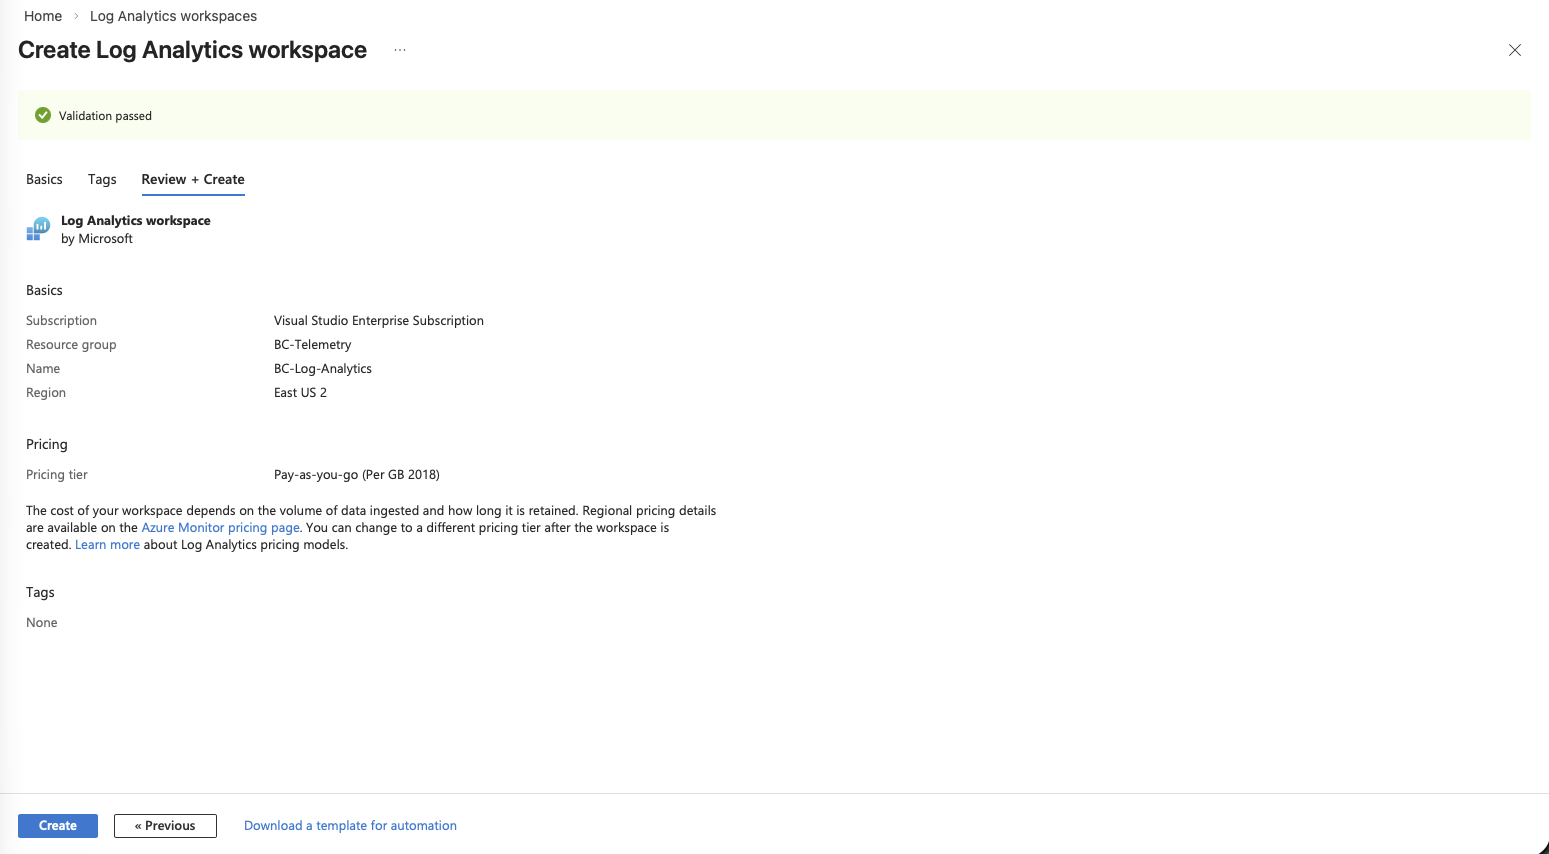Switch to the Basics tab
Viewport: 1549px width, 854px height.
(44, 179)
